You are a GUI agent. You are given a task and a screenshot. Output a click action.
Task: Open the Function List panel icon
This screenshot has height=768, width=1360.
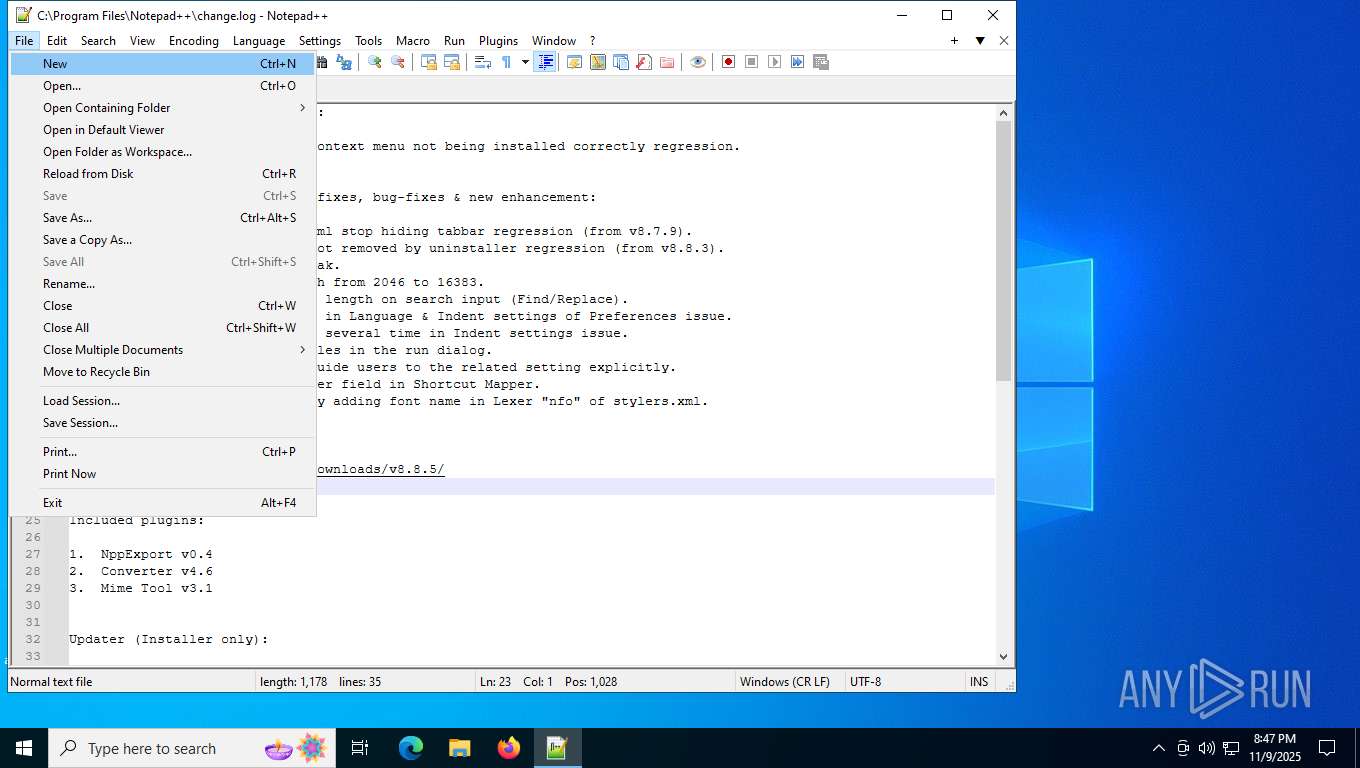point(644,62)
